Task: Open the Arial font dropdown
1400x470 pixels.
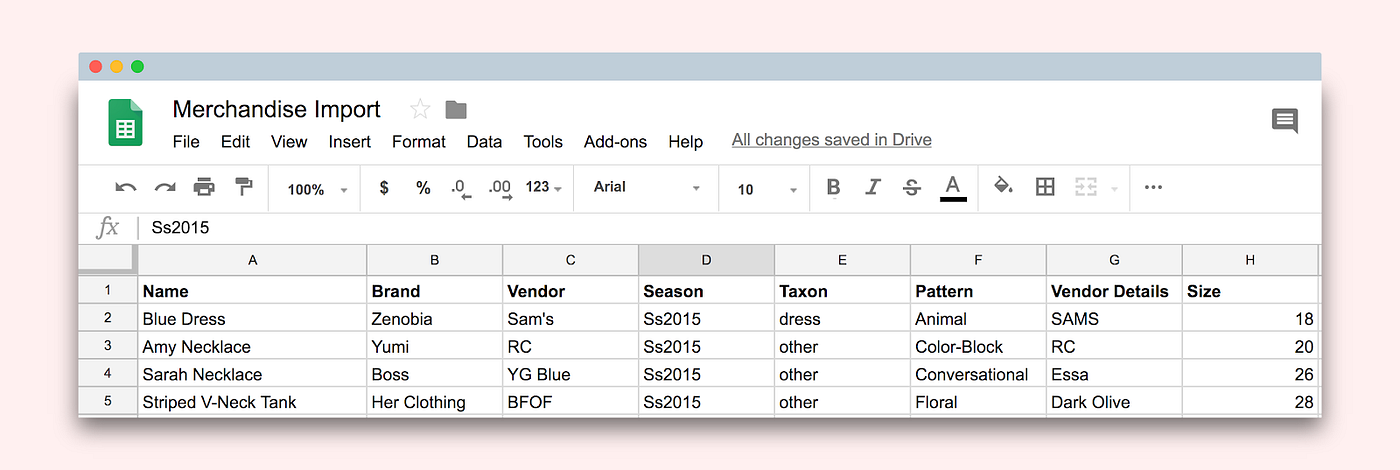Action: pyautogui.click(x=646, y=187)
